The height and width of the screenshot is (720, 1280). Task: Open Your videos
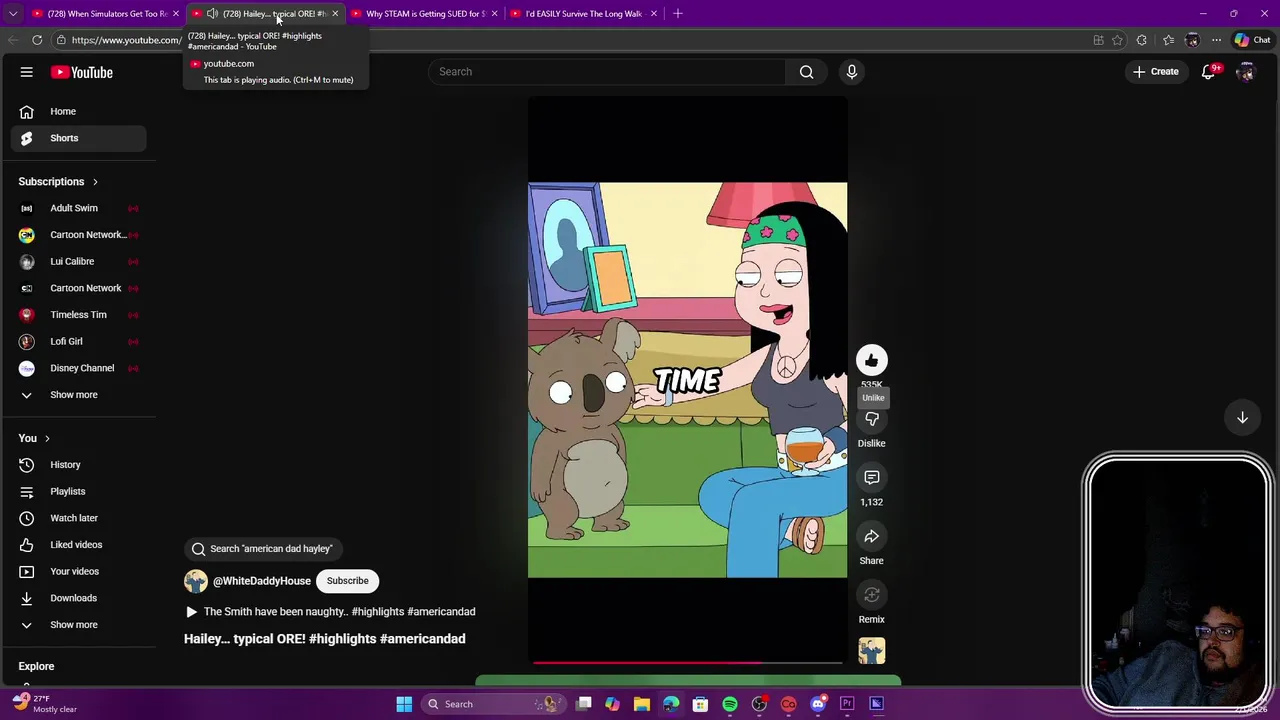[x=78, y=572]
